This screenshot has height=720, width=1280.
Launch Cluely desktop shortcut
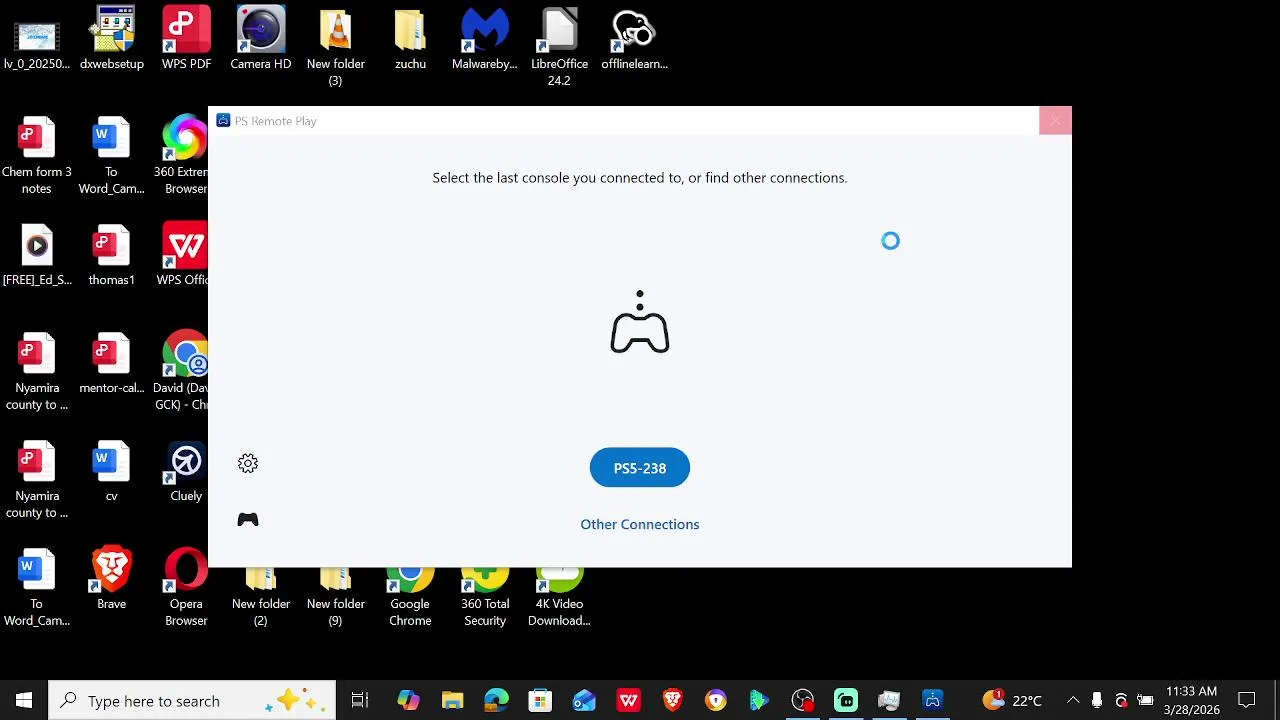186,471
